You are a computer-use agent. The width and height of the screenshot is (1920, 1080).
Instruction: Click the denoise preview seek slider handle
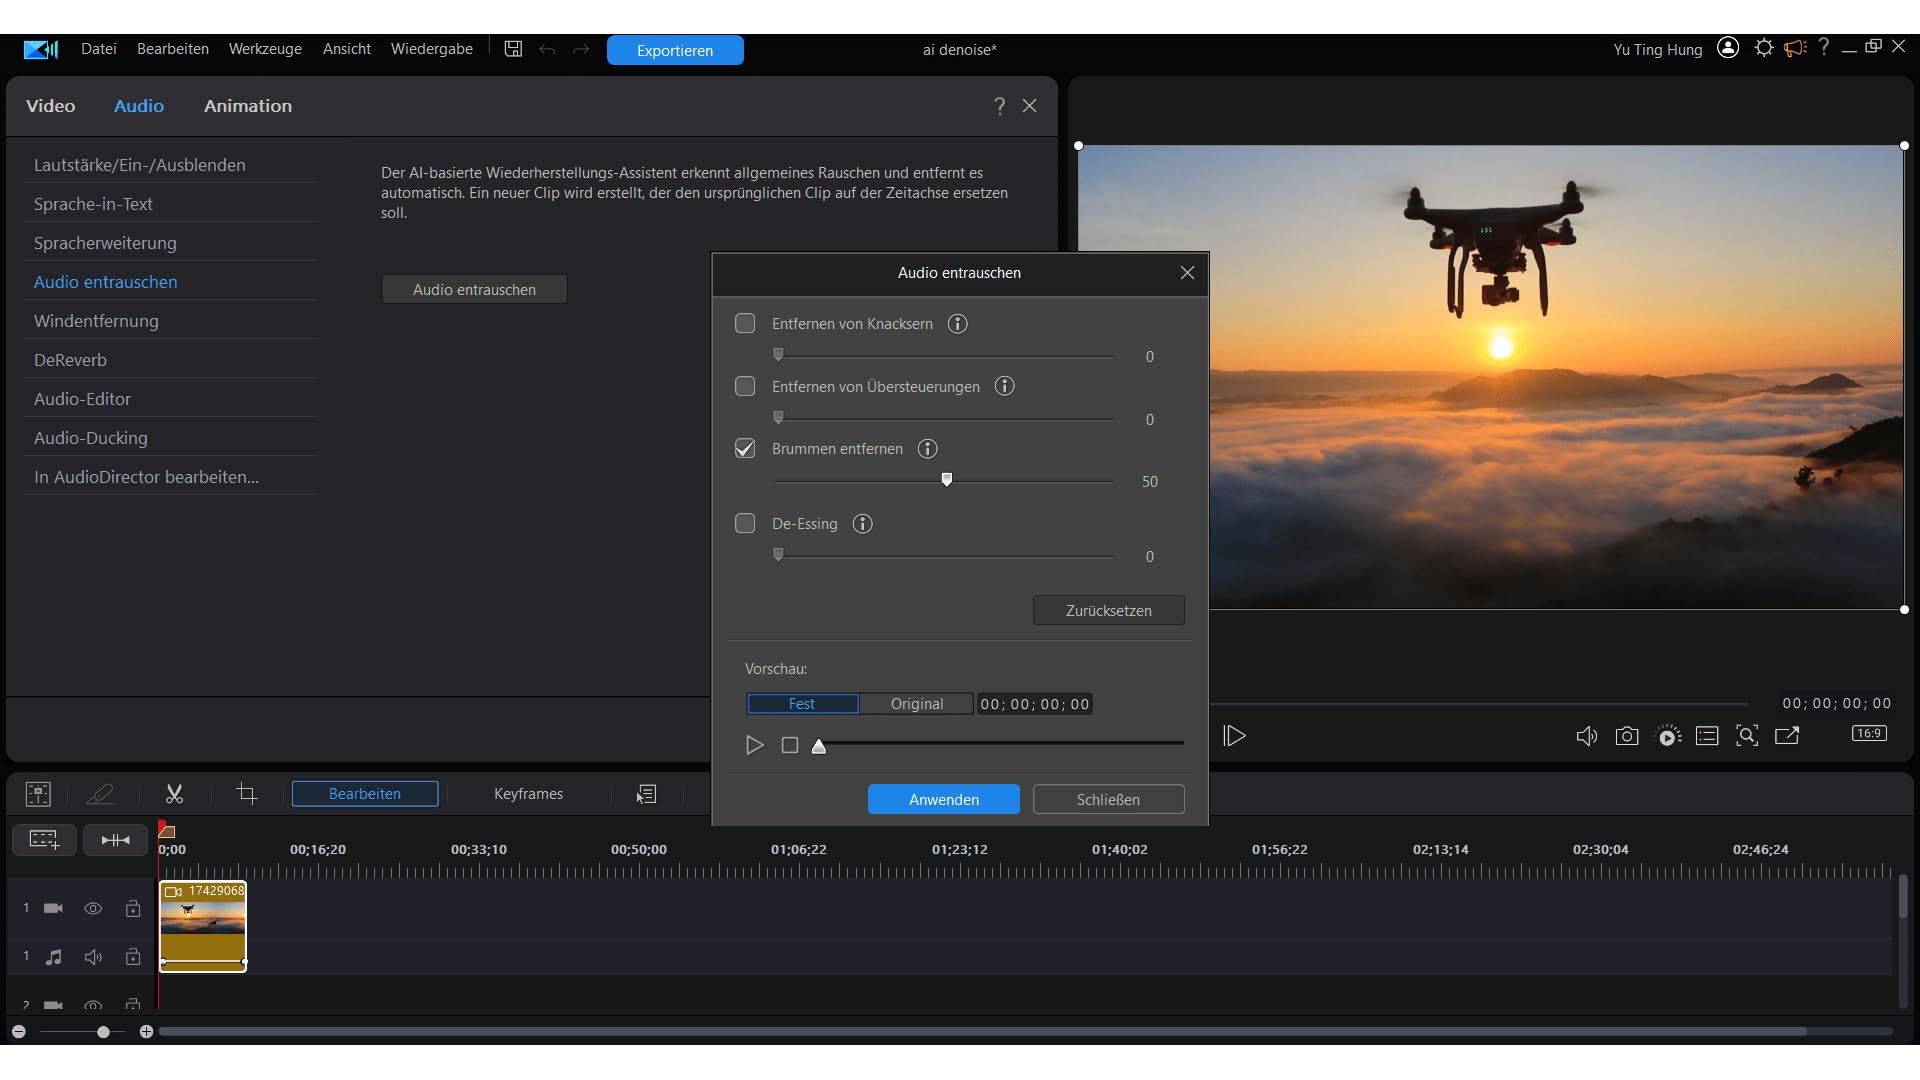point(819,746)
